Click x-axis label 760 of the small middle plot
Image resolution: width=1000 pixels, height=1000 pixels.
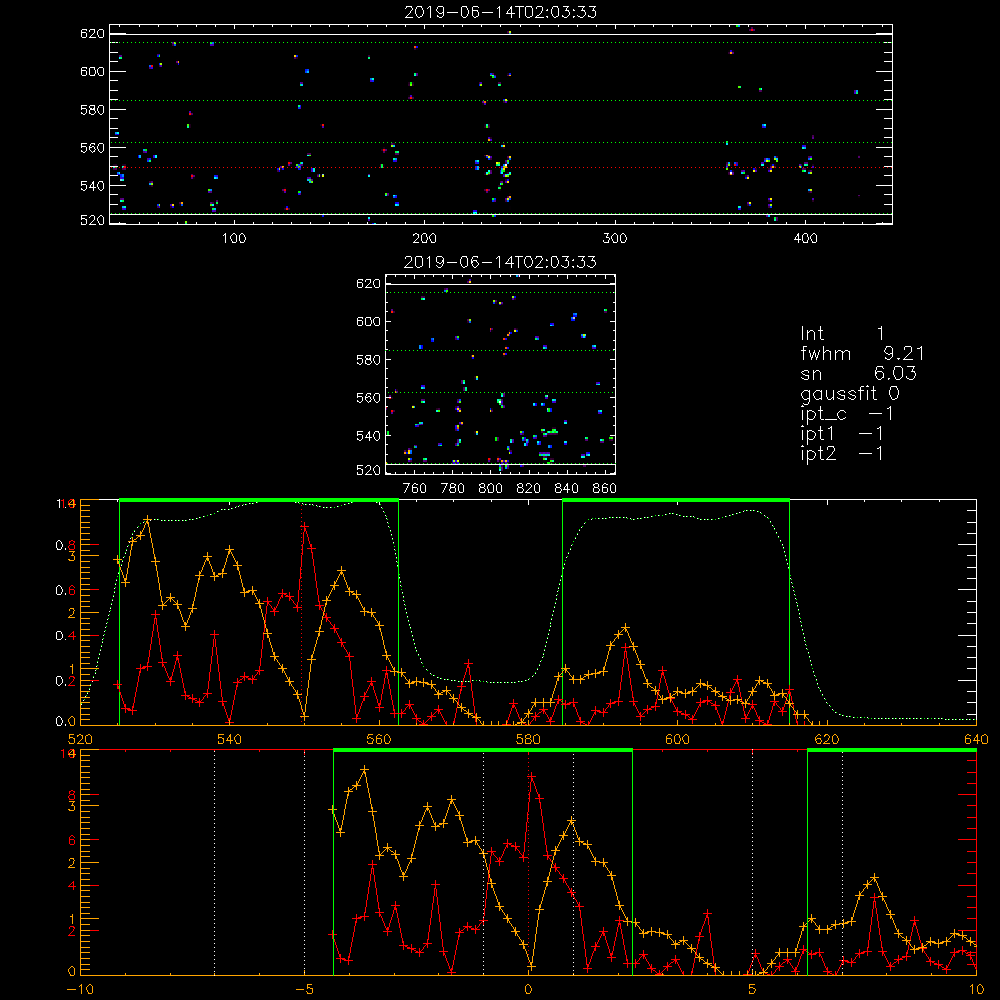coord(415,489)
